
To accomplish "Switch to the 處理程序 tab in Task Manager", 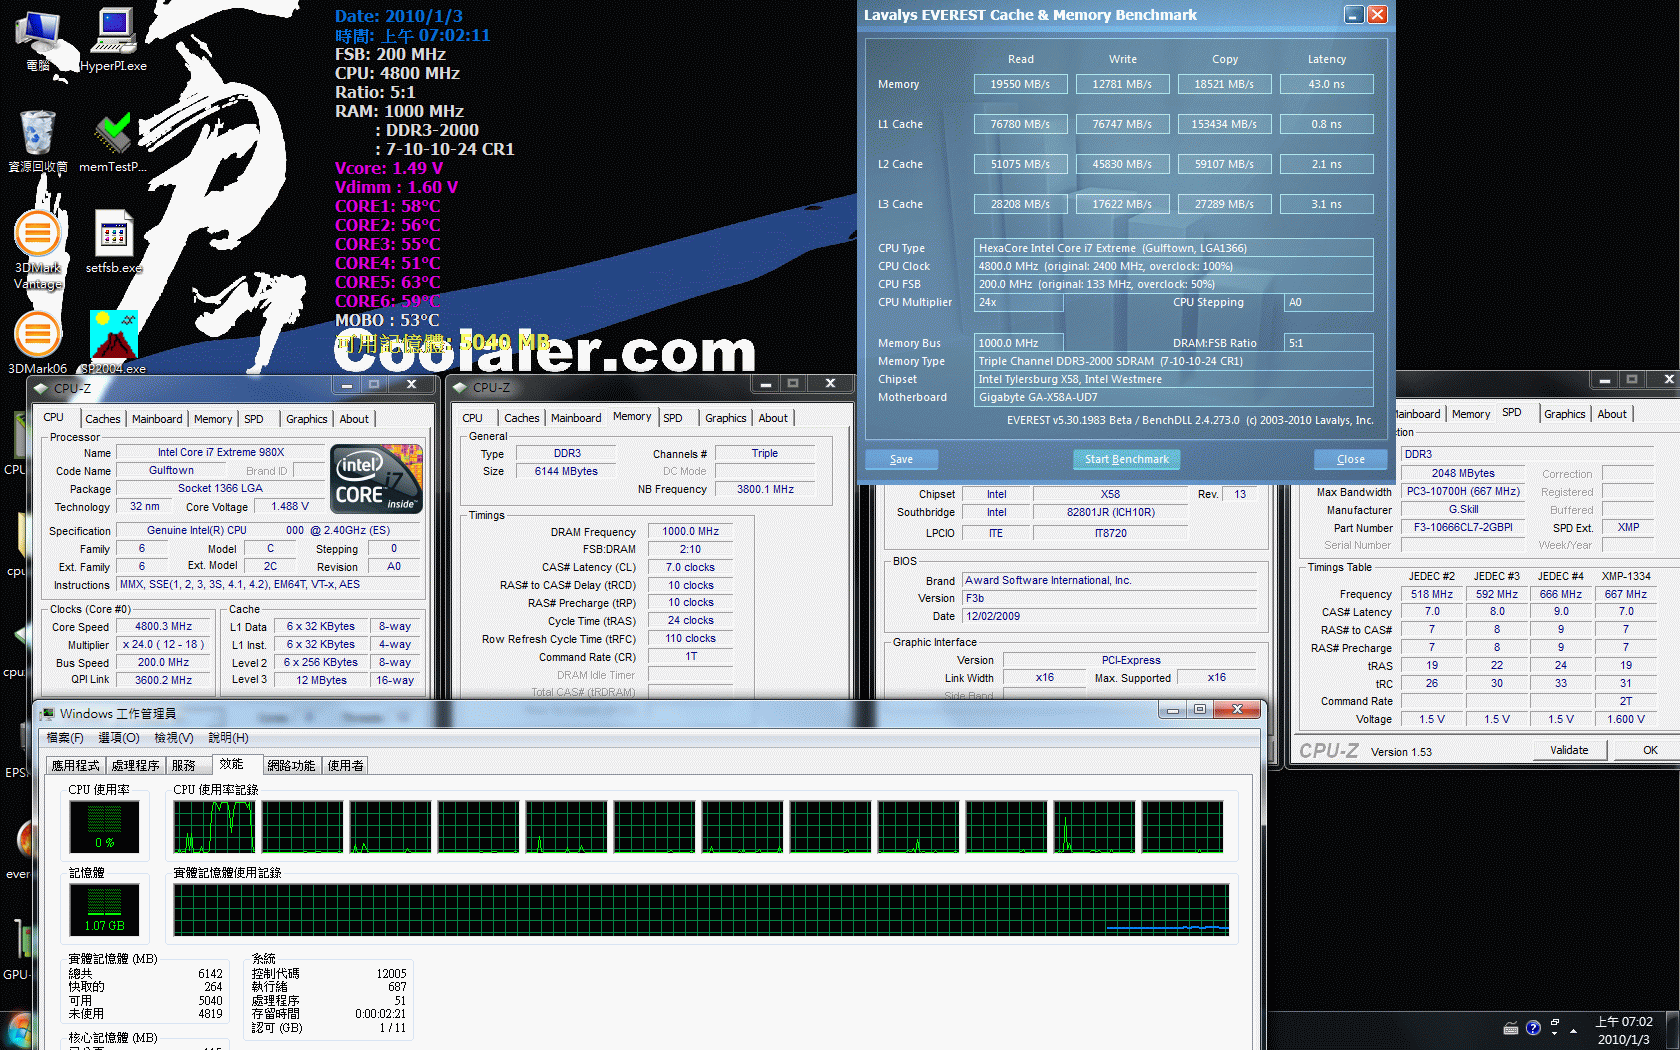I will tap(136, 765).
